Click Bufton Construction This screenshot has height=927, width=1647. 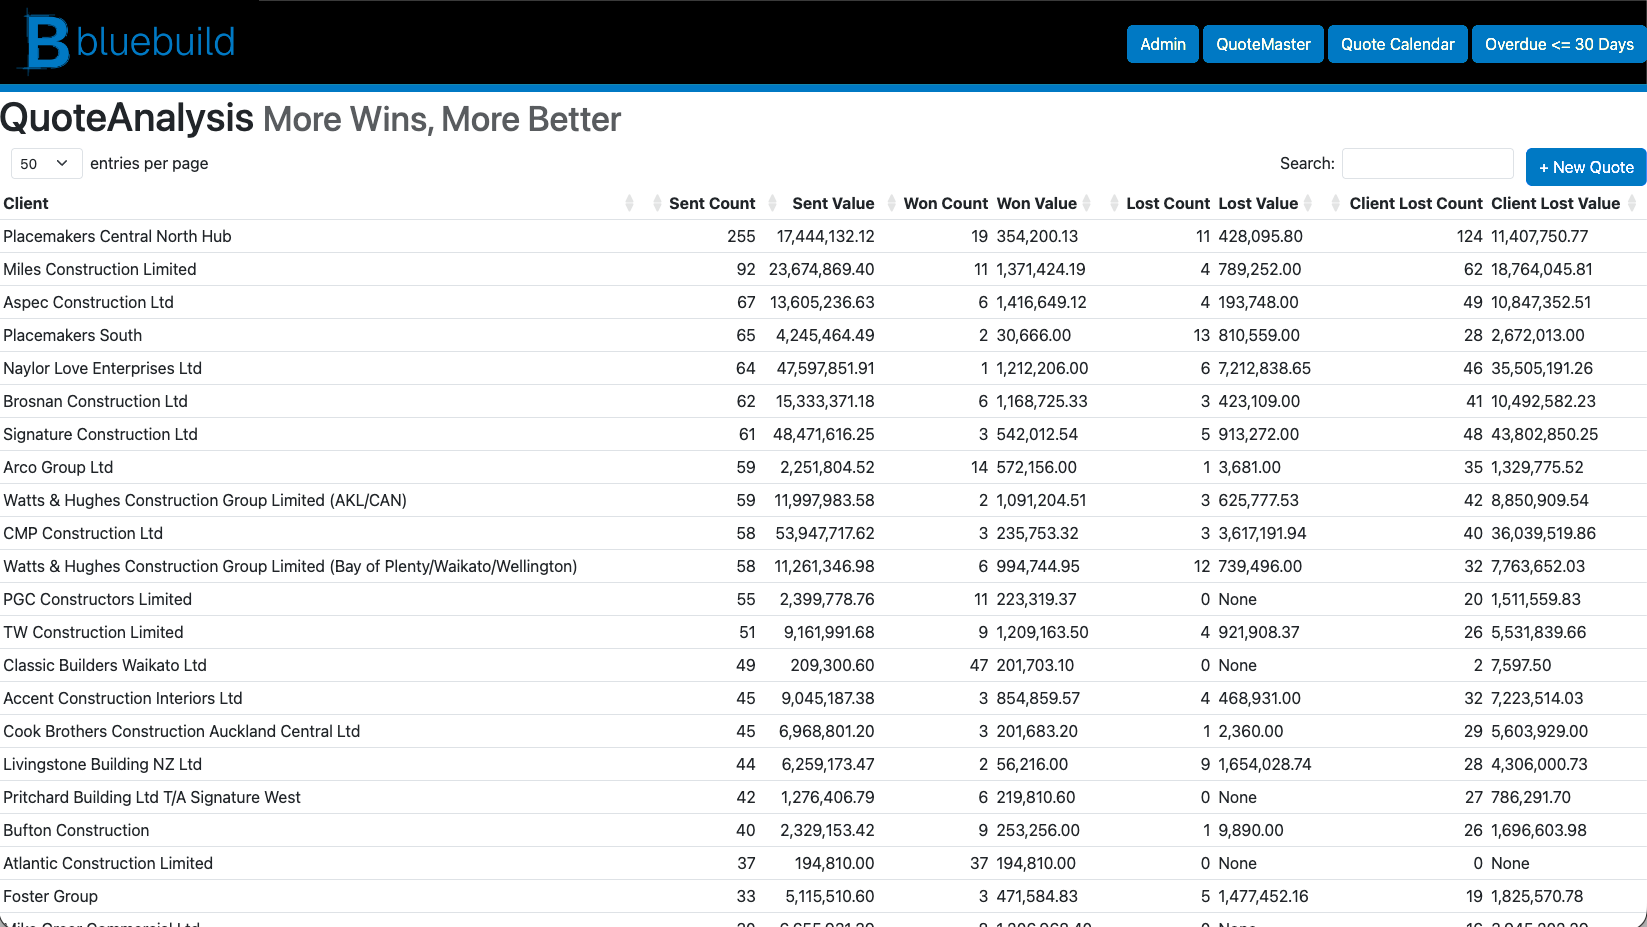coord(76,830)
